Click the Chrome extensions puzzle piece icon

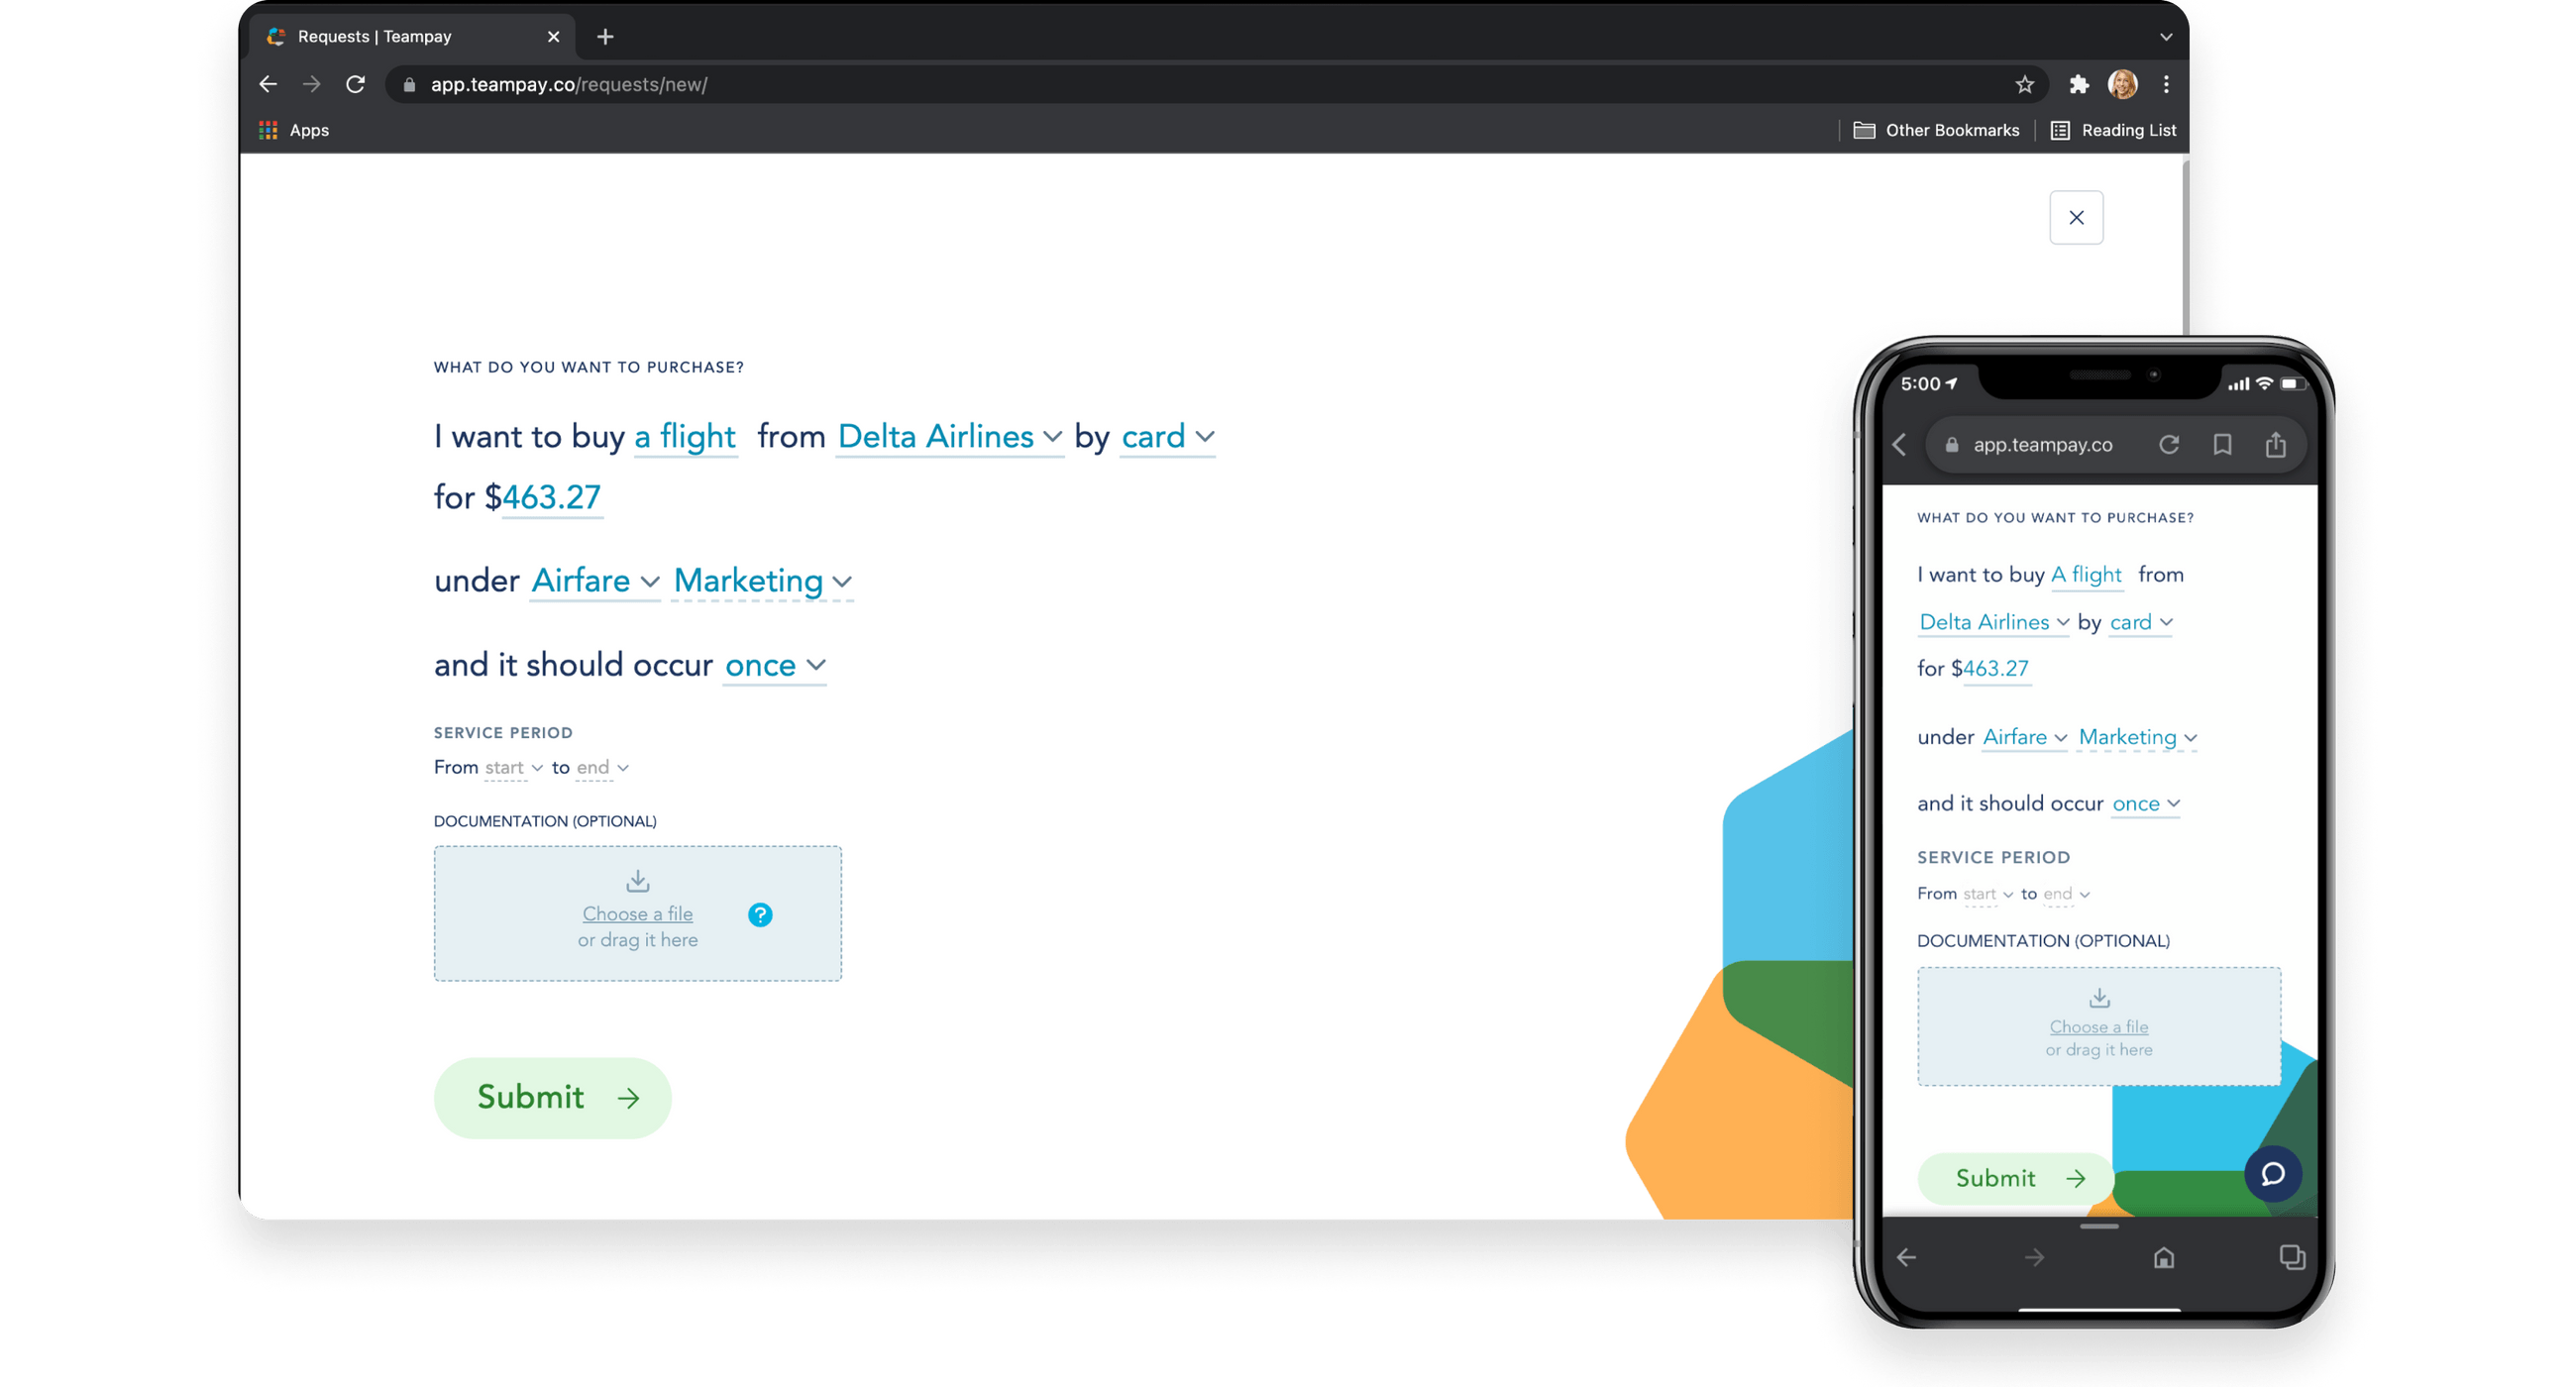2079,84
